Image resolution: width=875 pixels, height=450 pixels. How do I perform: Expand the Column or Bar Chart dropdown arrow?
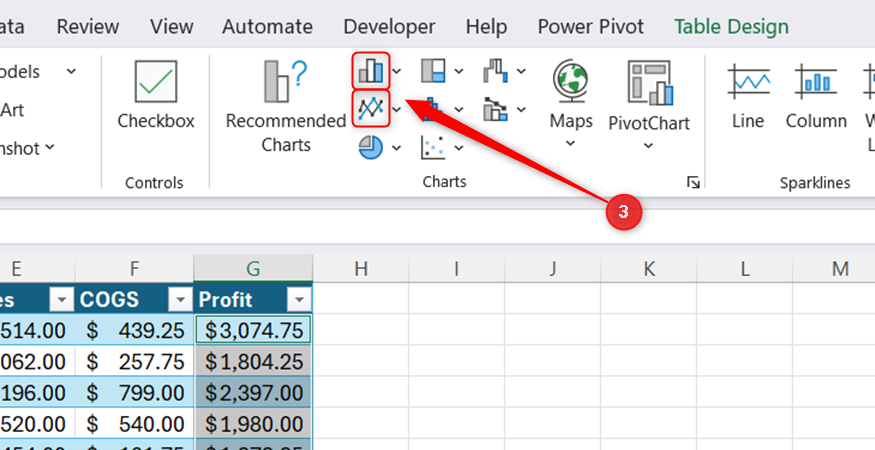(396, 71)
